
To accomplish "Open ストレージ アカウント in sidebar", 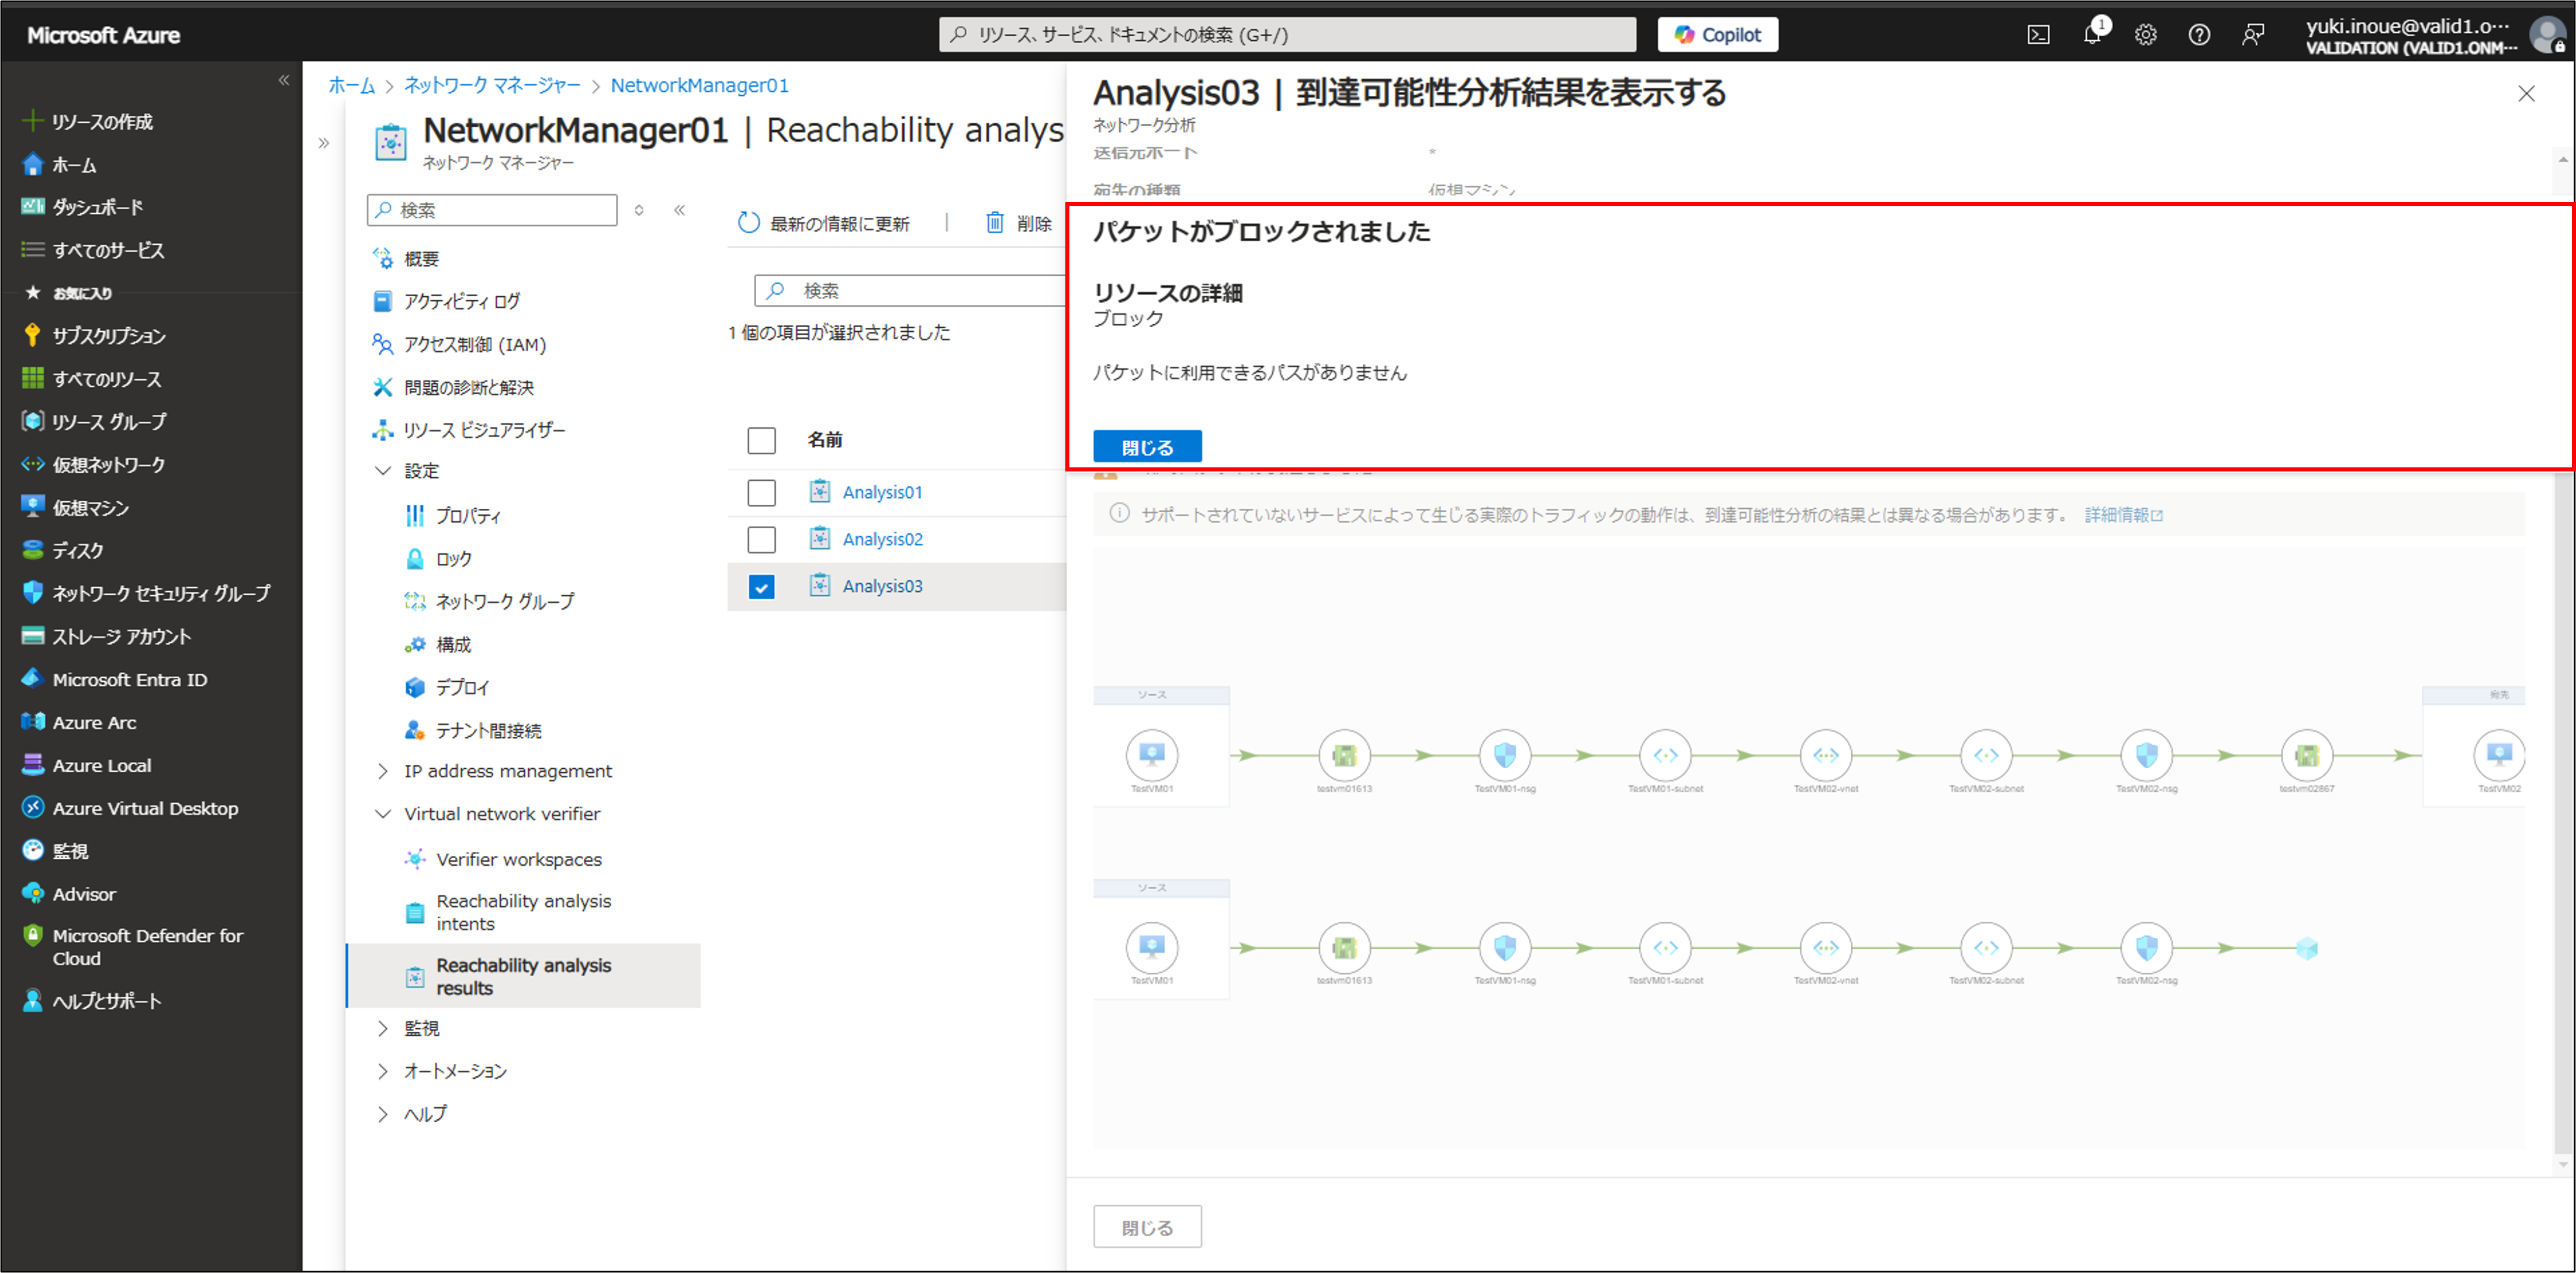I will [106, 636].
